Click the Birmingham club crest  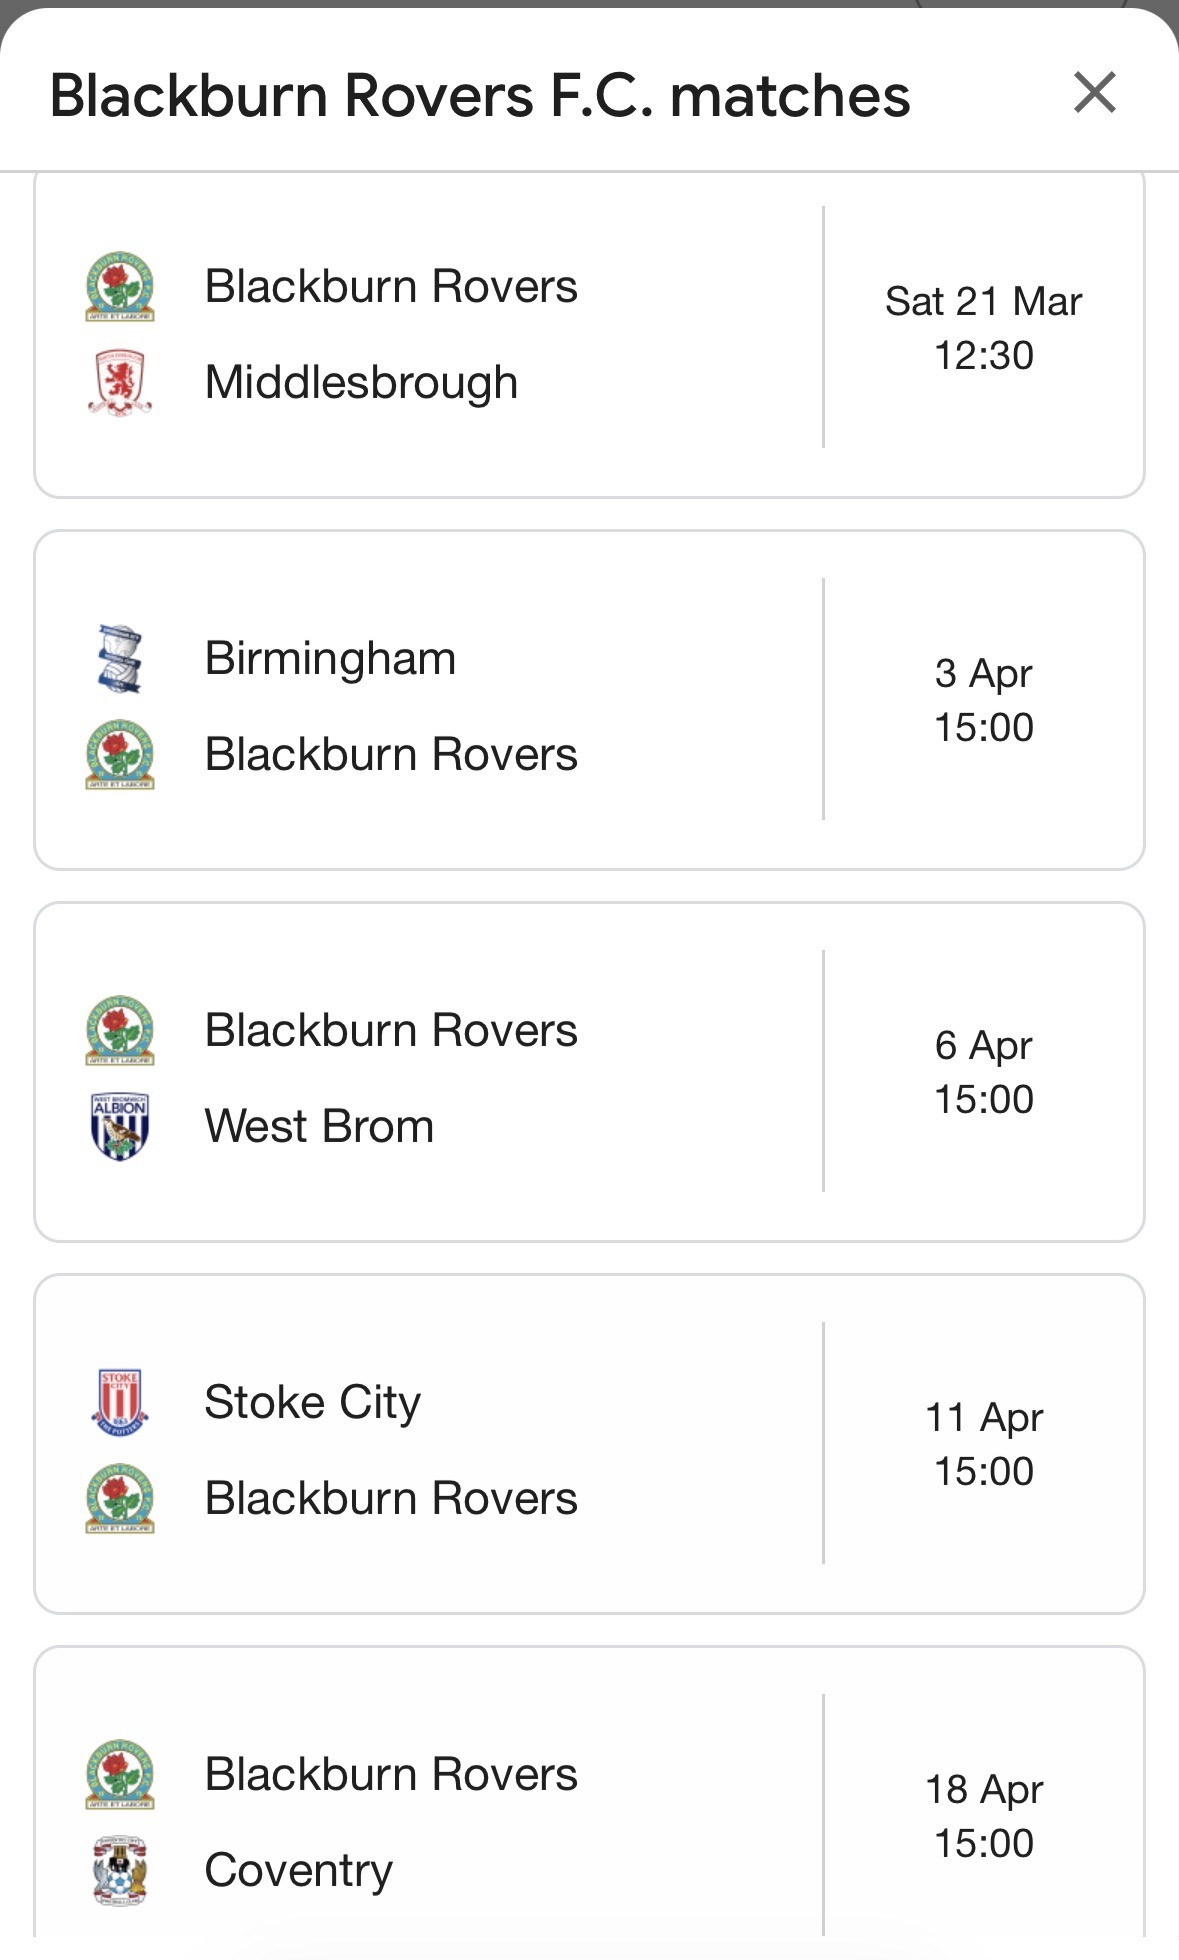pyautogui.click(x=120, y=659)
